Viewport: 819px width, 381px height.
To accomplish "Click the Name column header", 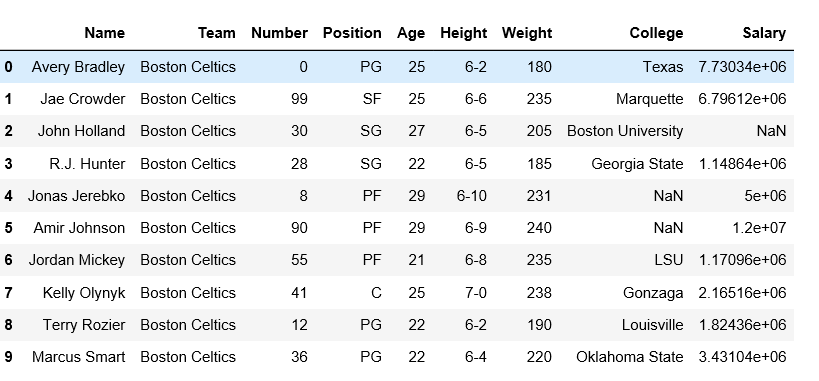I will (x=104, y=33).
